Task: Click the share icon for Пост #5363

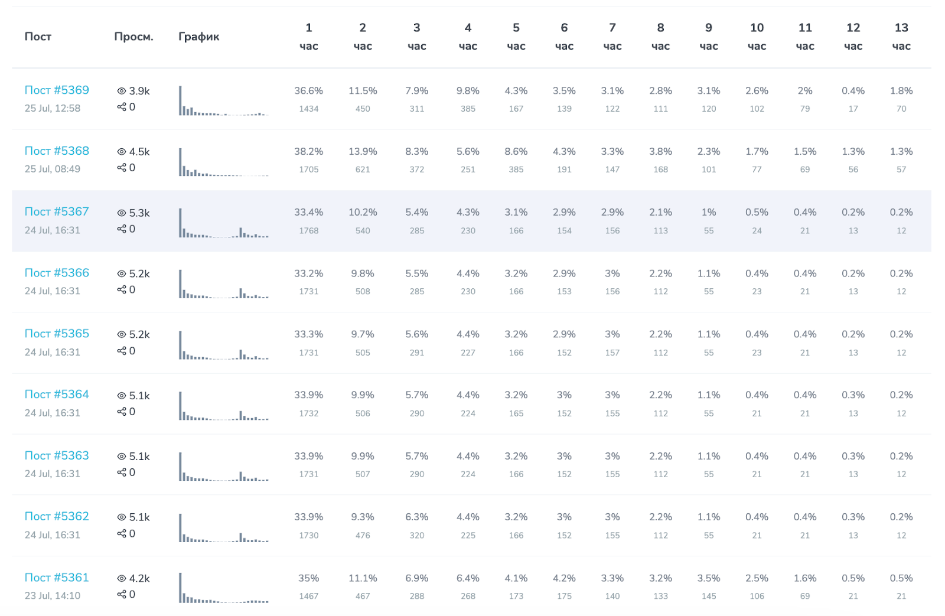Action: pos(121,472)
